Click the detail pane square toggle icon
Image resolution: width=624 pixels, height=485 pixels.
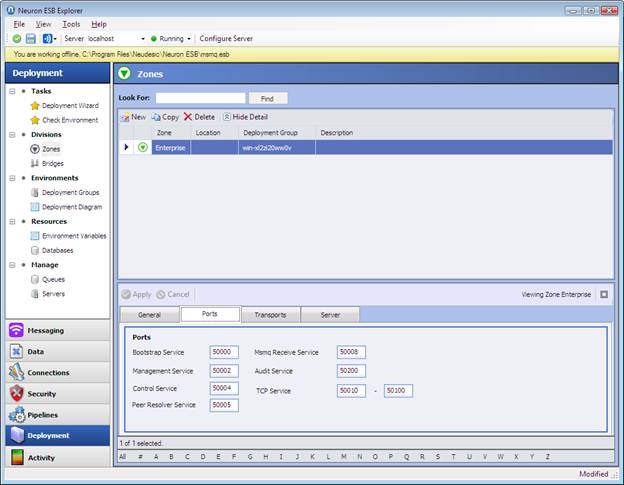(604, 294)
